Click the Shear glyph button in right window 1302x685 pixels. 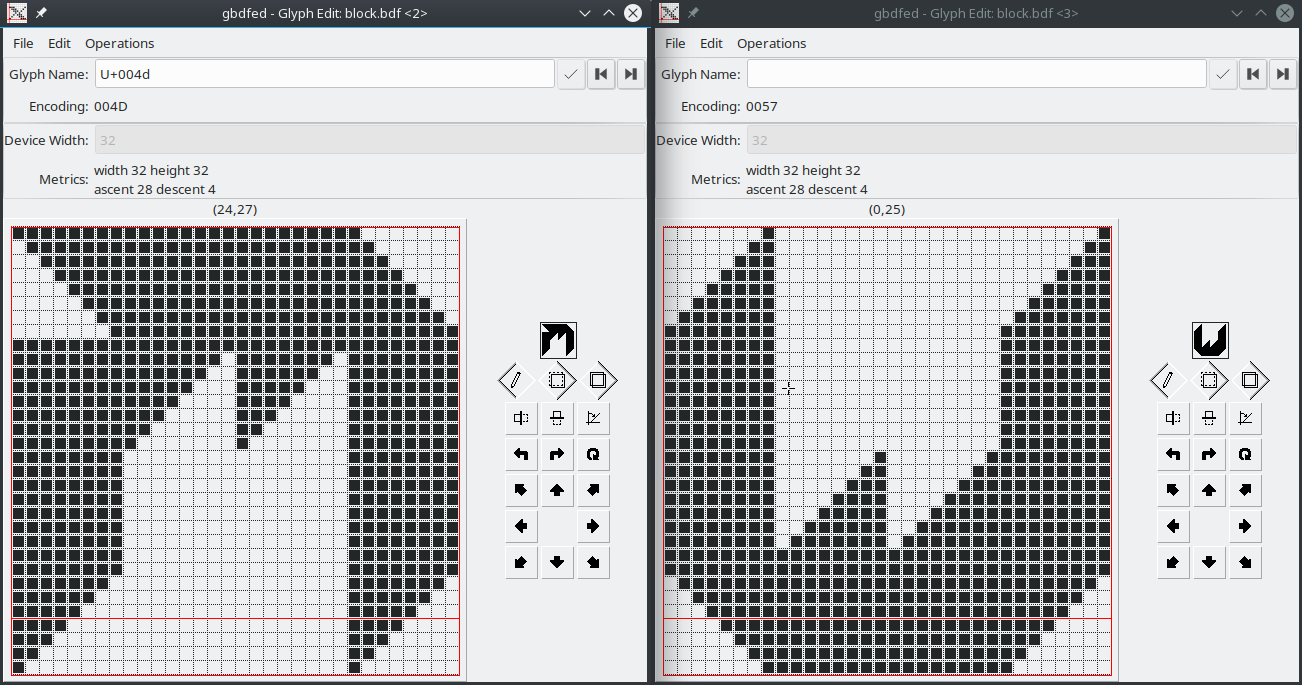(x=1246, y=418)
